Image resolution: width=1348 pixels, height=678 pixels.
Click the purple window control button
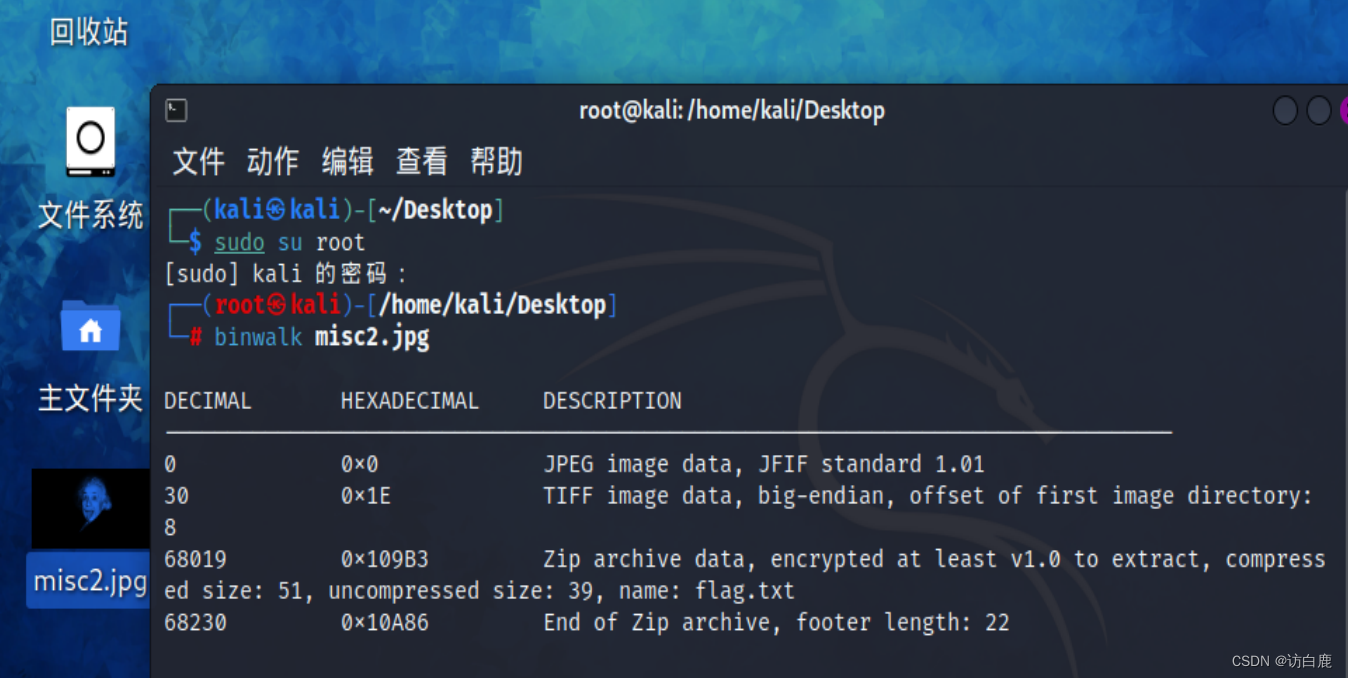point(1345,110)
